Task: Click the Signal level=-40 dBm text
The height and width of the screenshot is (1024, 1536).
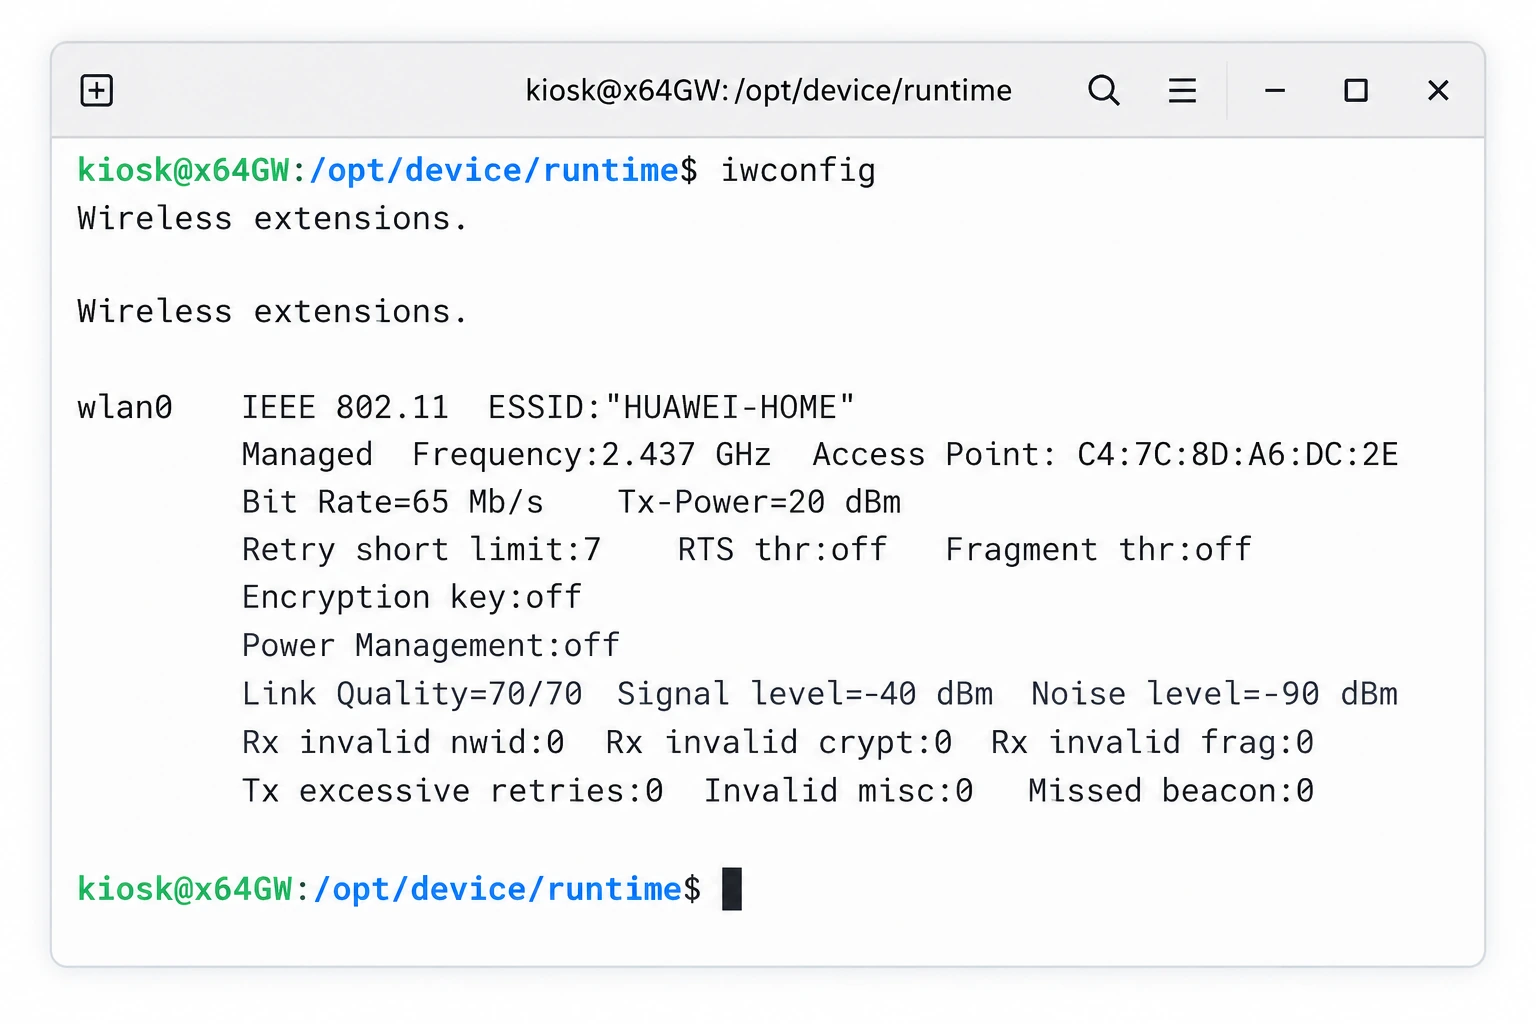Action: coord(805,694)
